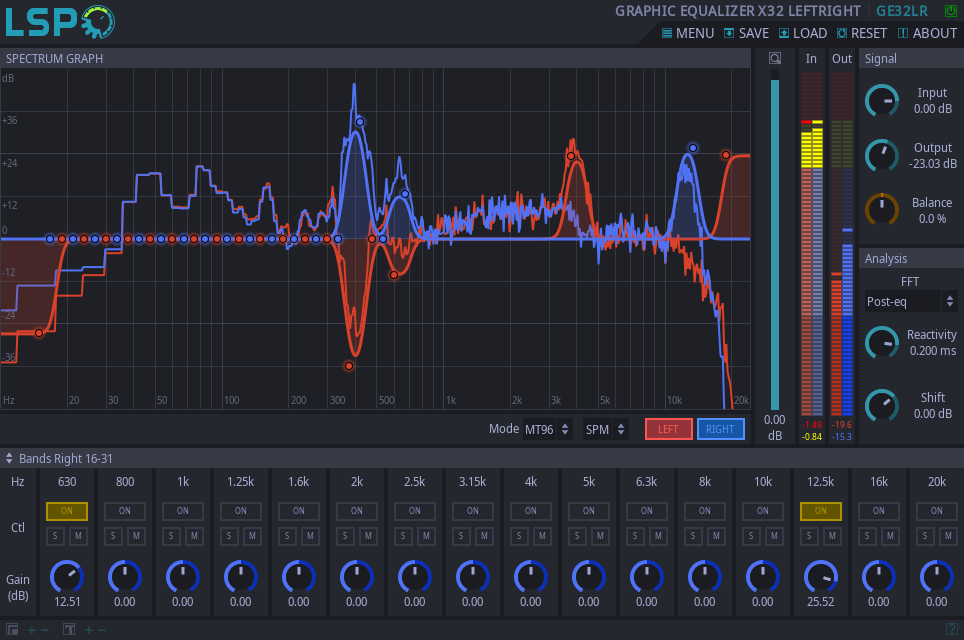Click SAVE in the top menu
Screen dimensions: 964x640
[x=746, y=33]
